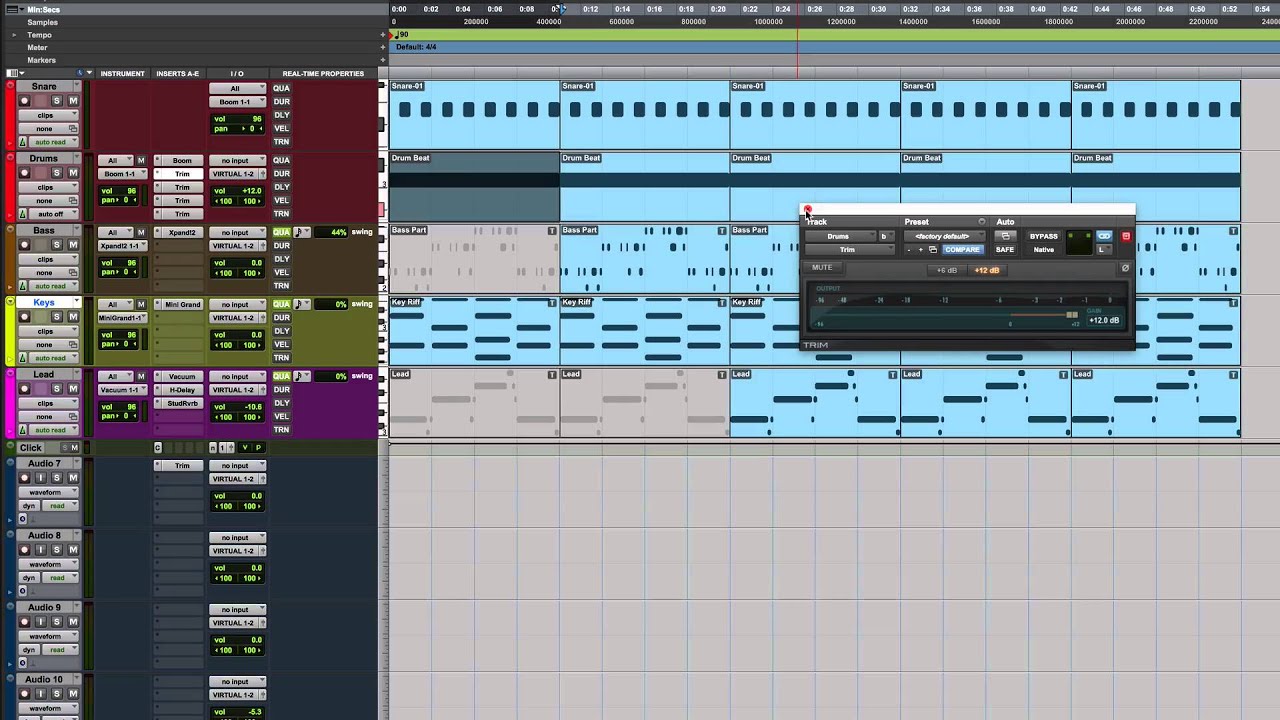Toggle the channel link icon in Trim plugin
Viewport: 1280px width, 720px height.
[1104, 236]
